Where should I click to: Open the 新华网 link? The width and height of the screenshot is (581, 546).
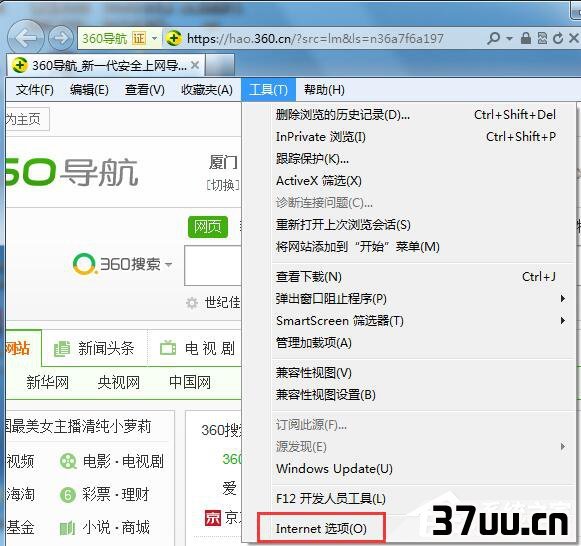point(47,382)
